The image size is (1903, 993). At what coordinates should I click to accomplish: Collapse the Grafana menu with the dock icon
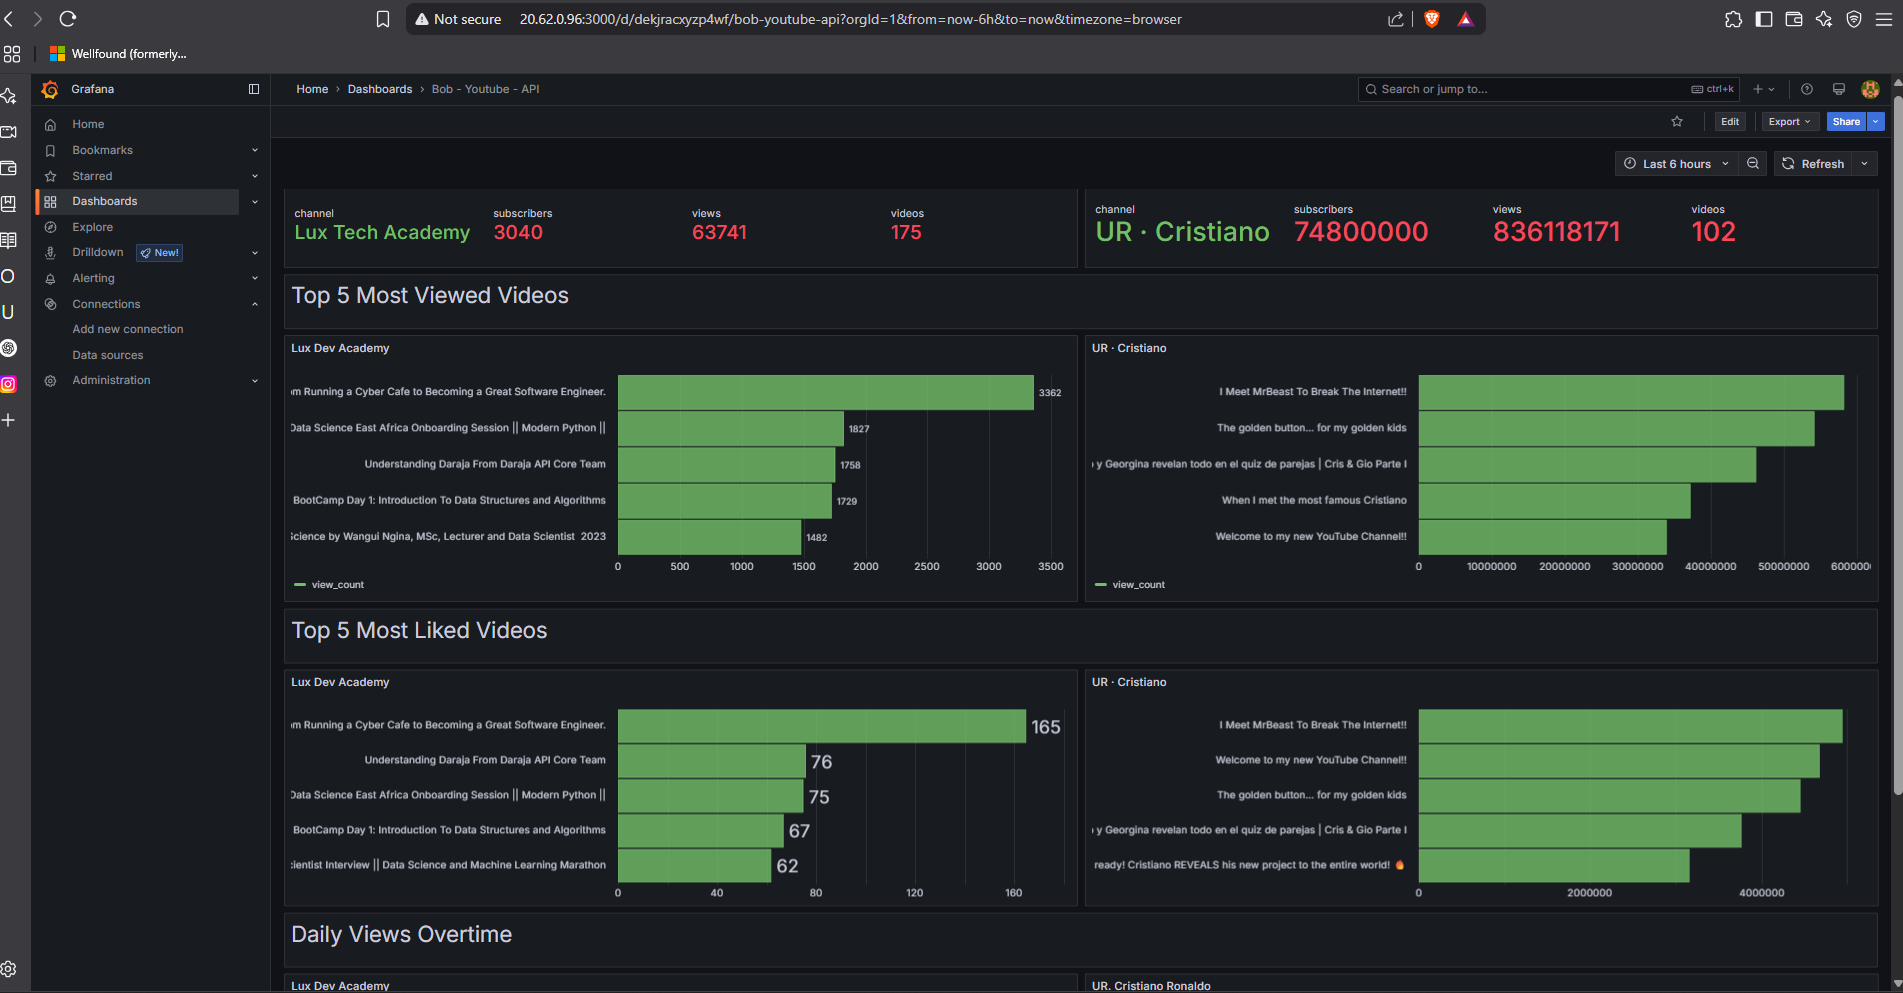coord(254,89)
